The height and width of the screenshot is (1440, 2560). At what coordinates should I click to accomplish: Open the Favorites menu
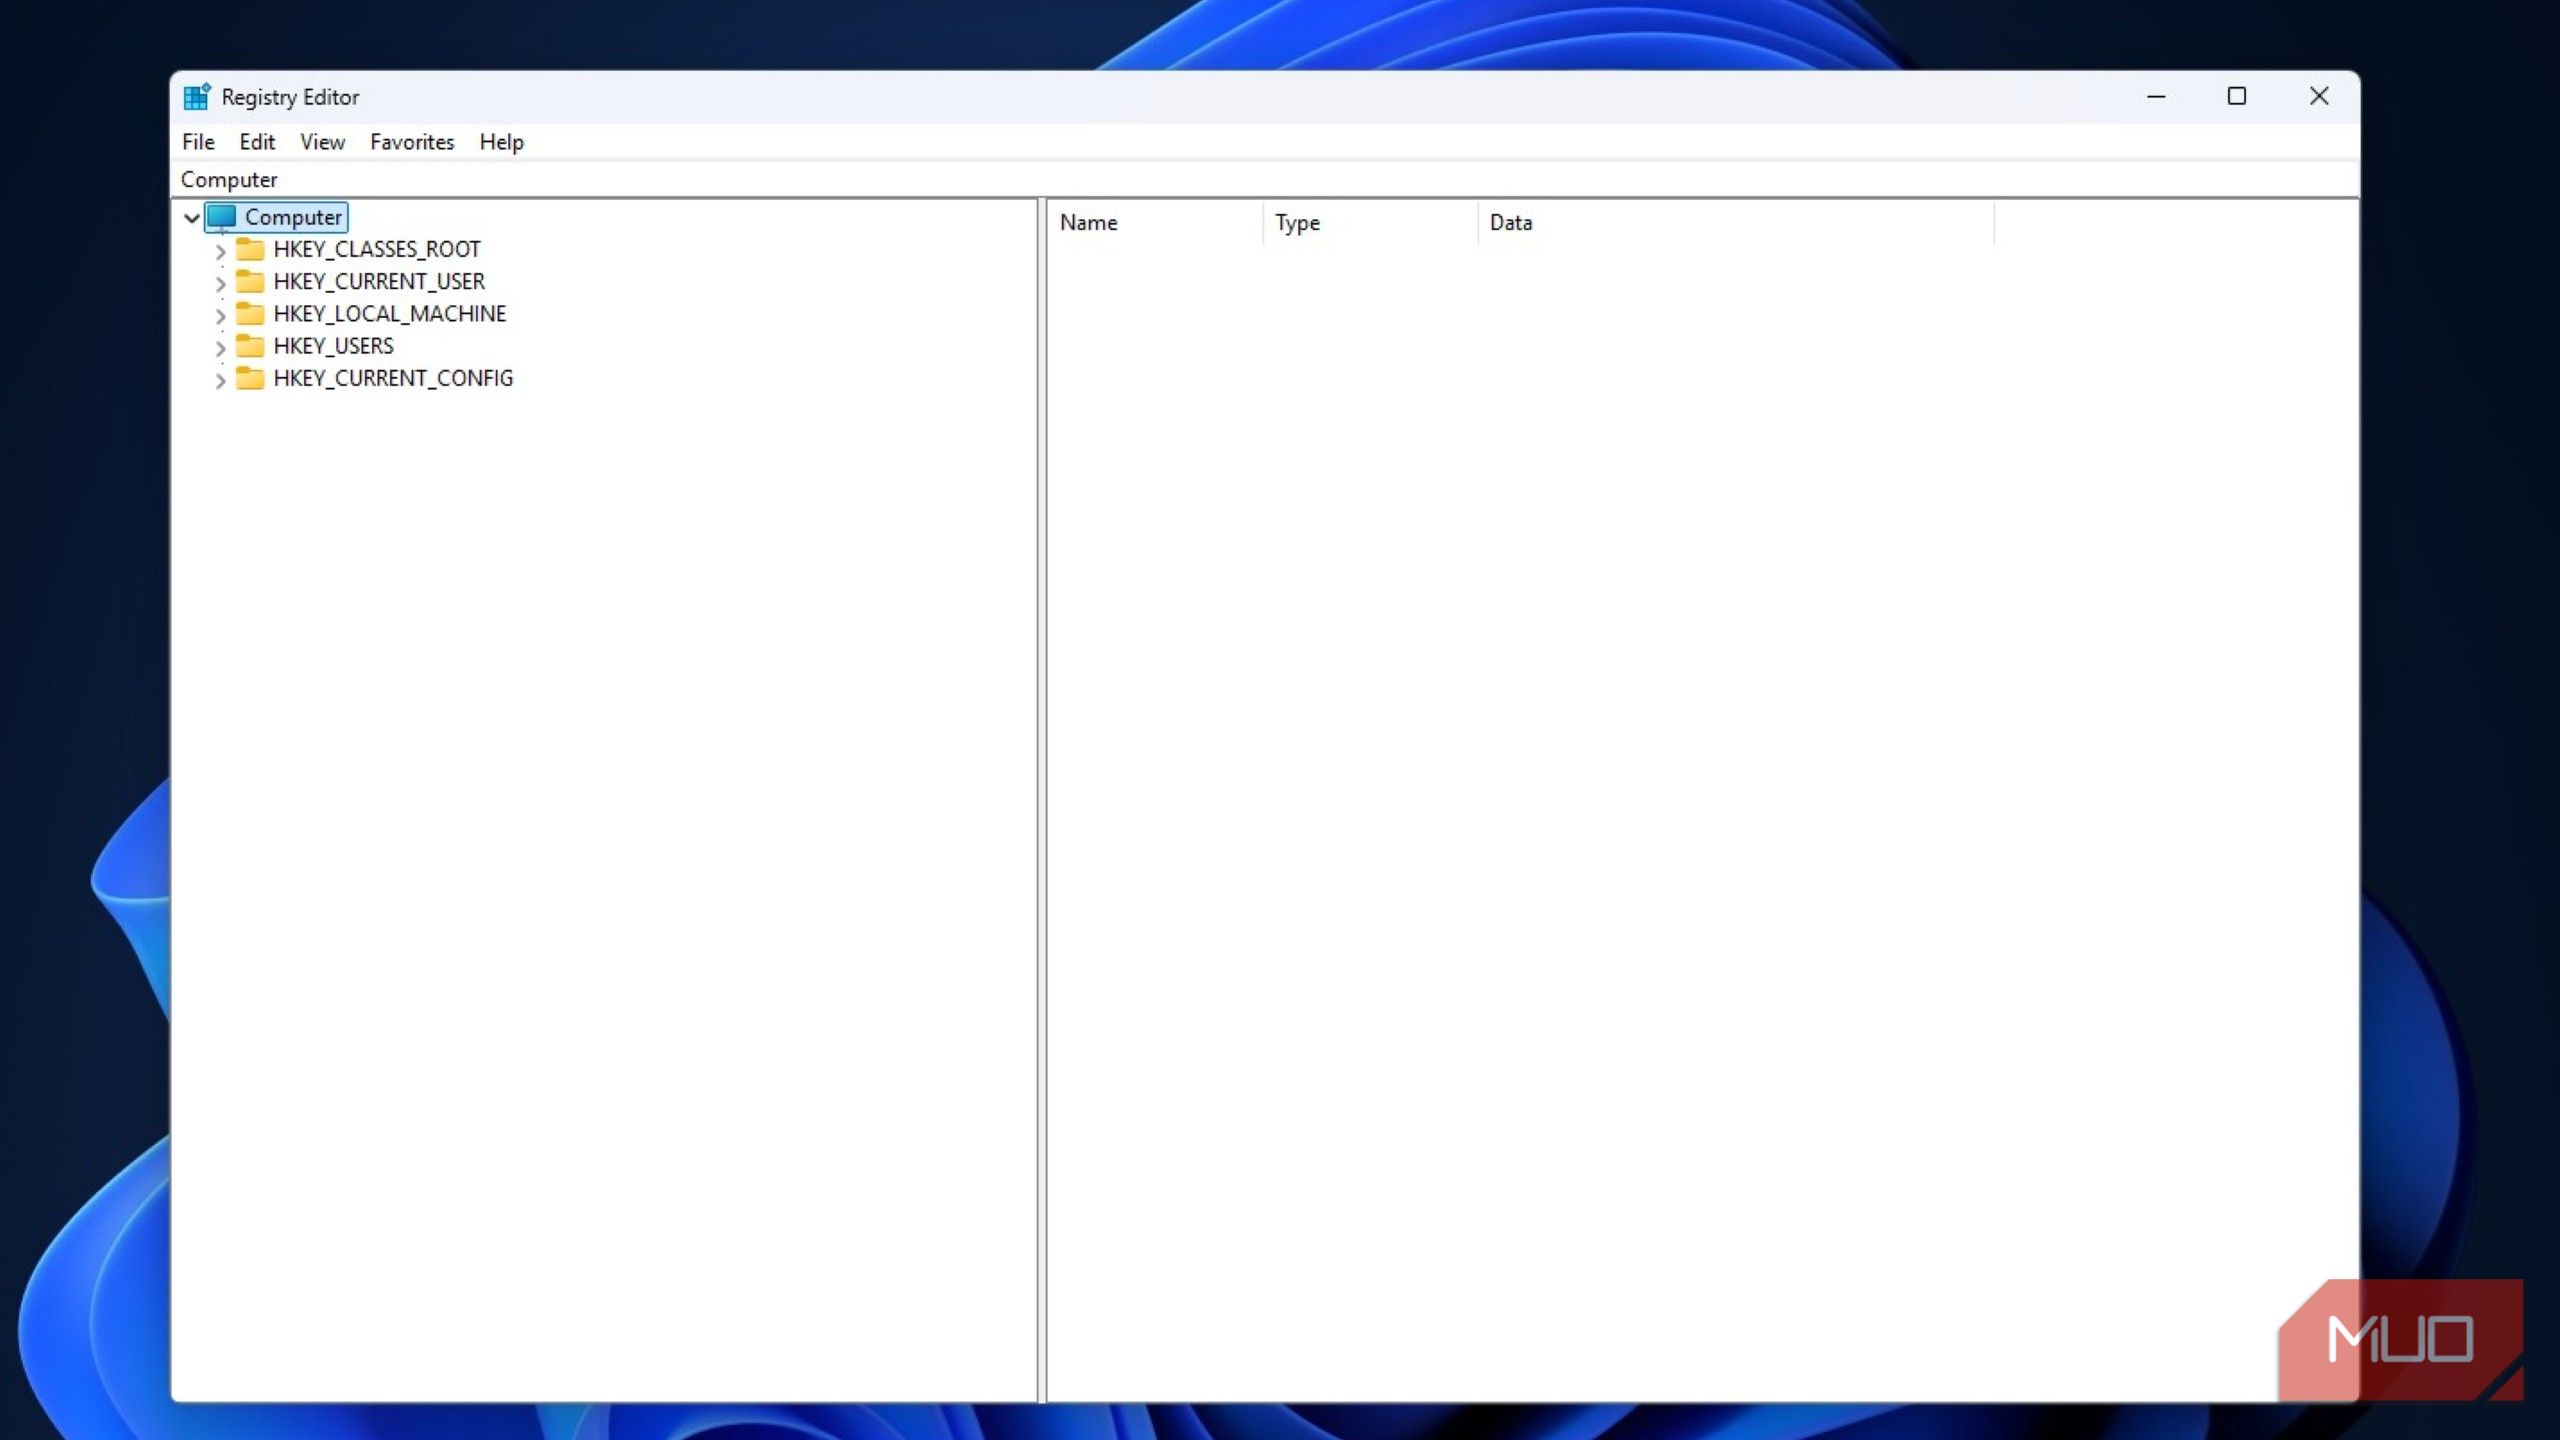412,142
